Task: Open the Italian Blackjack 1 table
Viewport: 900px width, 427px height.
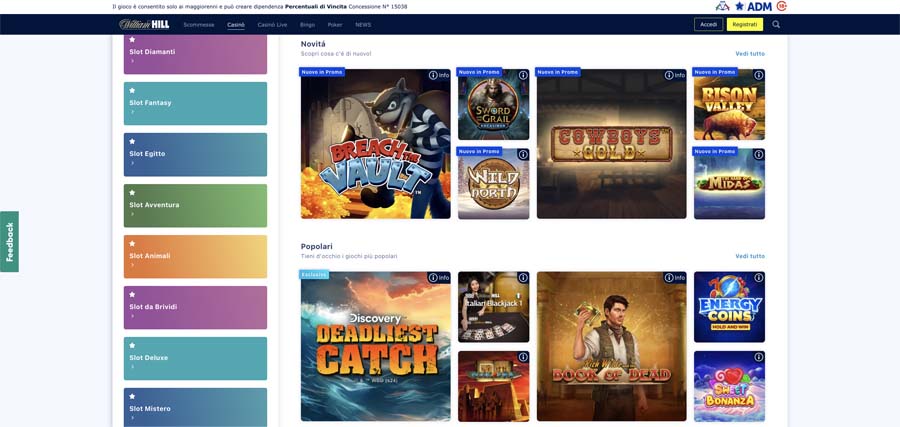Action: point(494,307)
